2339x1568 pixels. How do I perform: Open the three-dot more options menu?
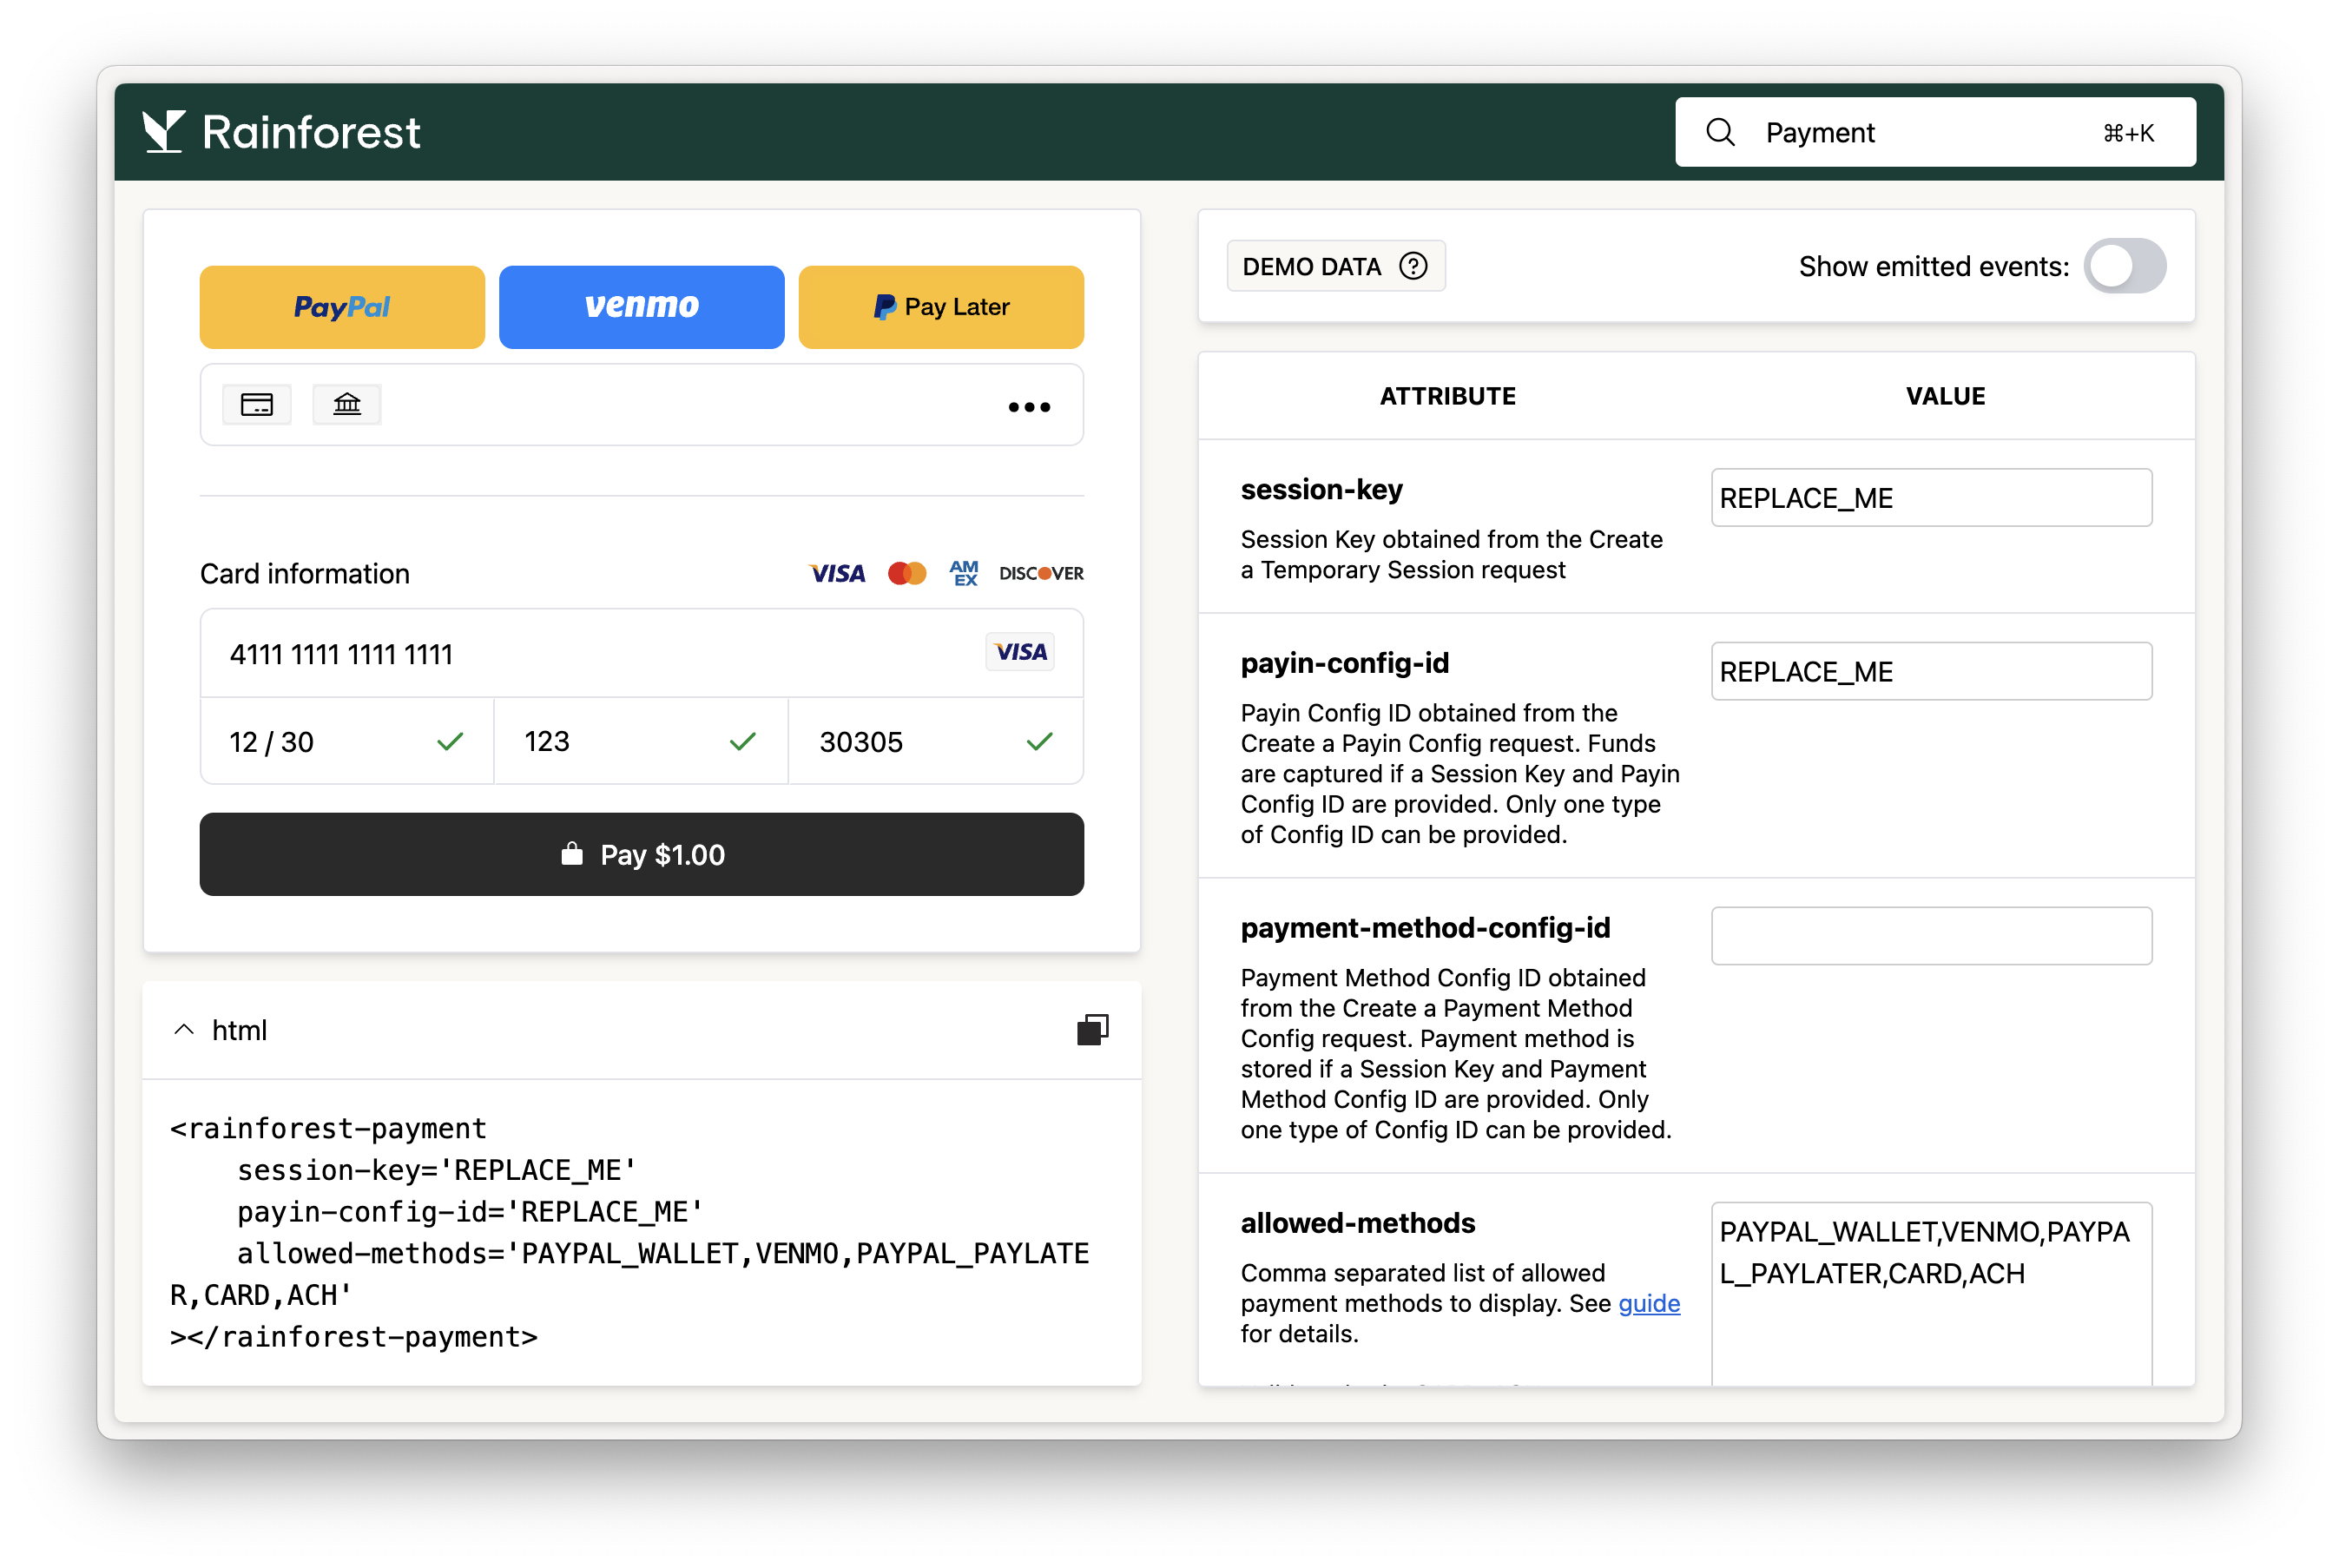[1029, 407]
